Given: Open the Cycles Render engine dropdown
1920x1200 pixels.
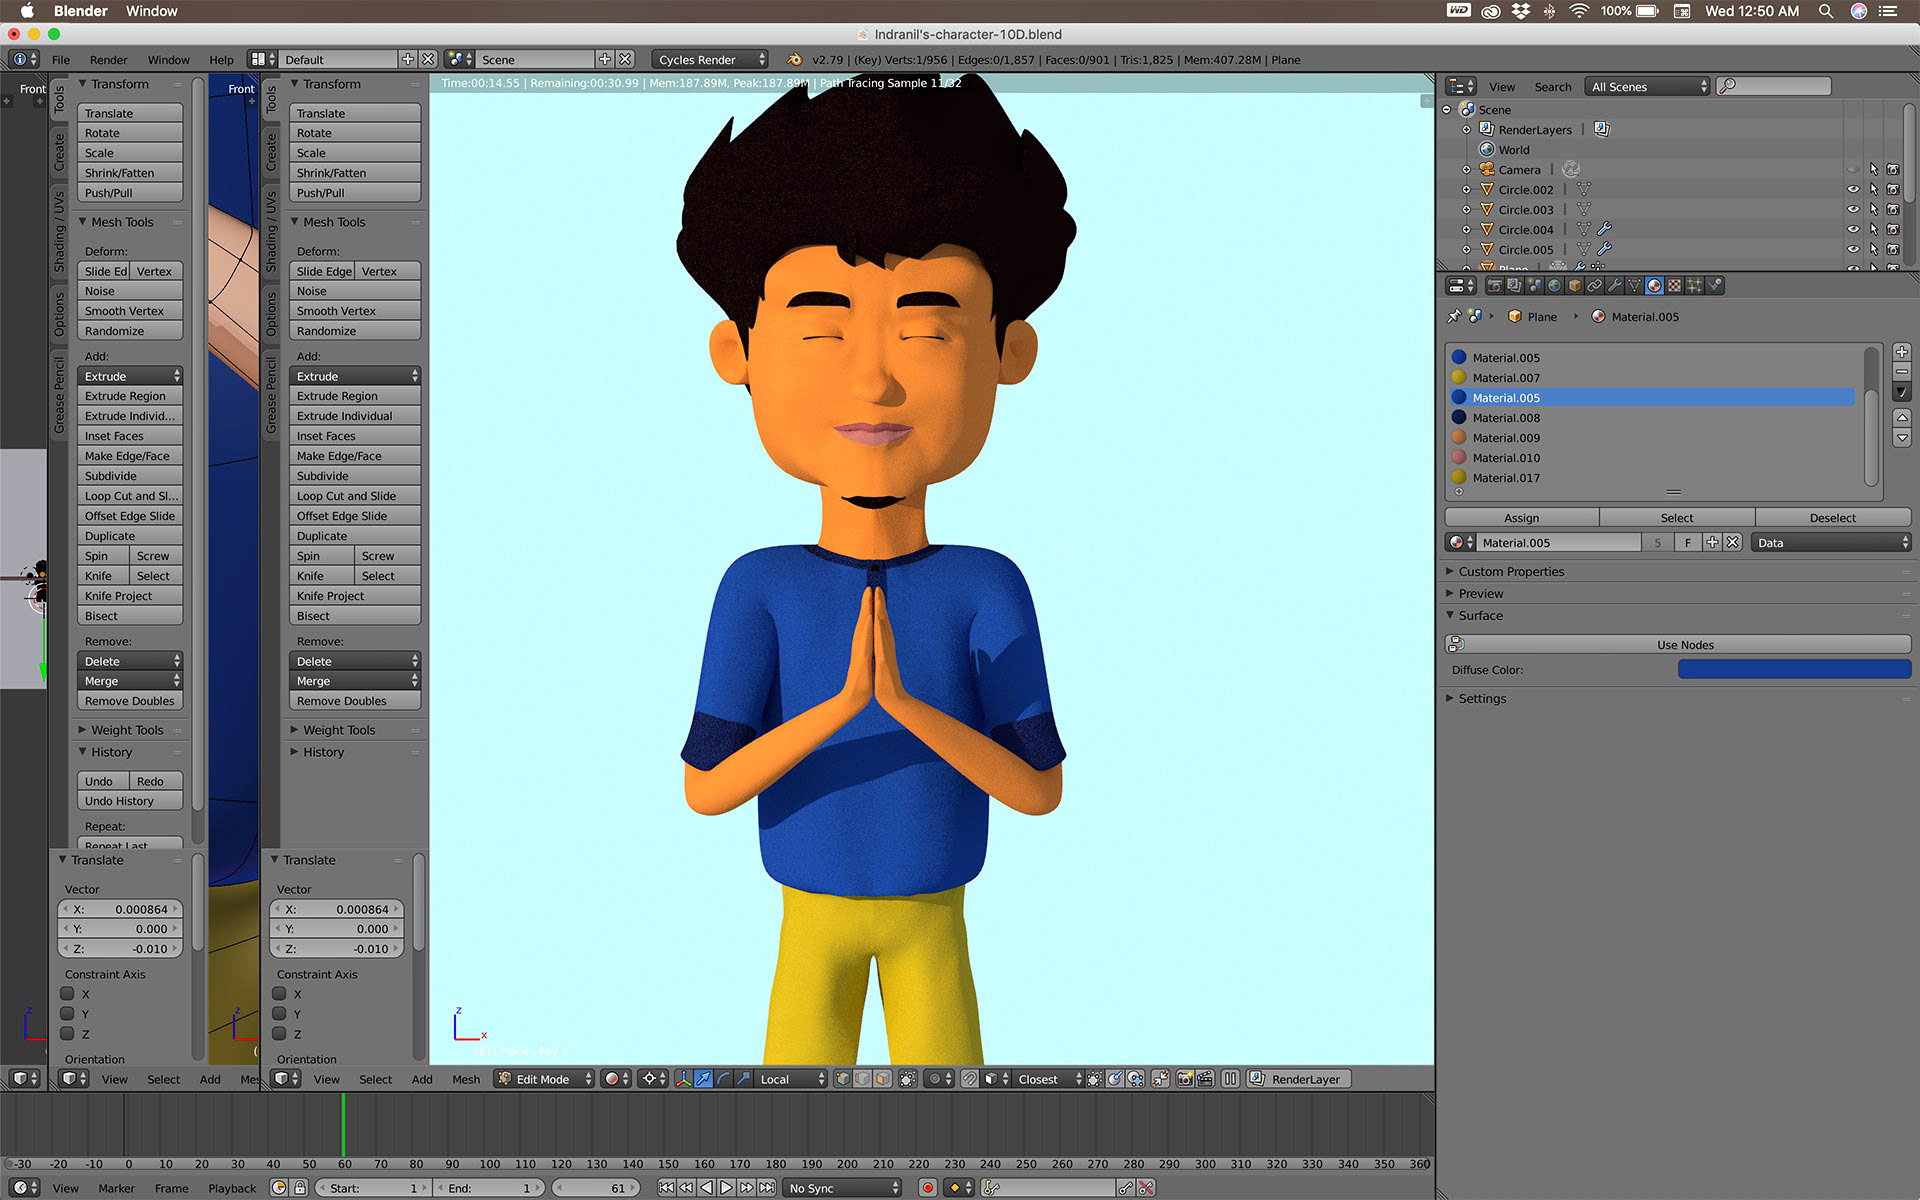Looking at the screenshot, I should (x=710, y=60).
